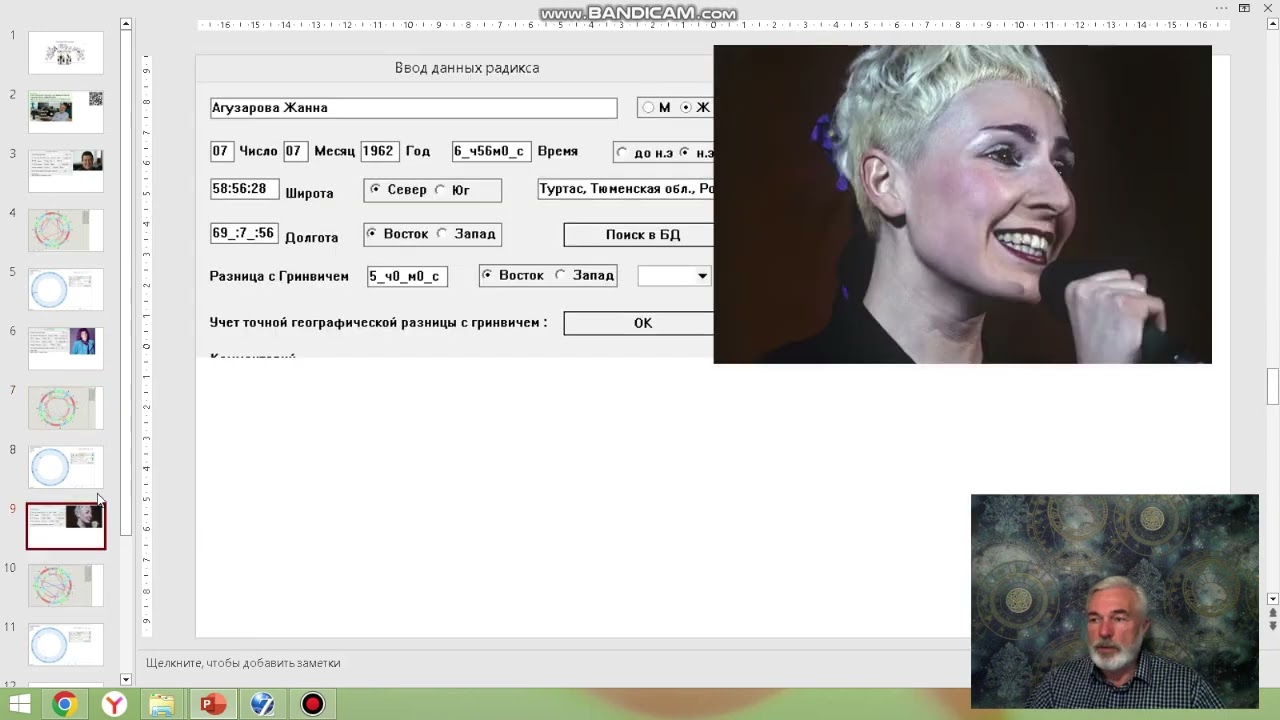Select Юг latitude radio button
Viewport: 1280px width, 720px height.
click(440, 190)
